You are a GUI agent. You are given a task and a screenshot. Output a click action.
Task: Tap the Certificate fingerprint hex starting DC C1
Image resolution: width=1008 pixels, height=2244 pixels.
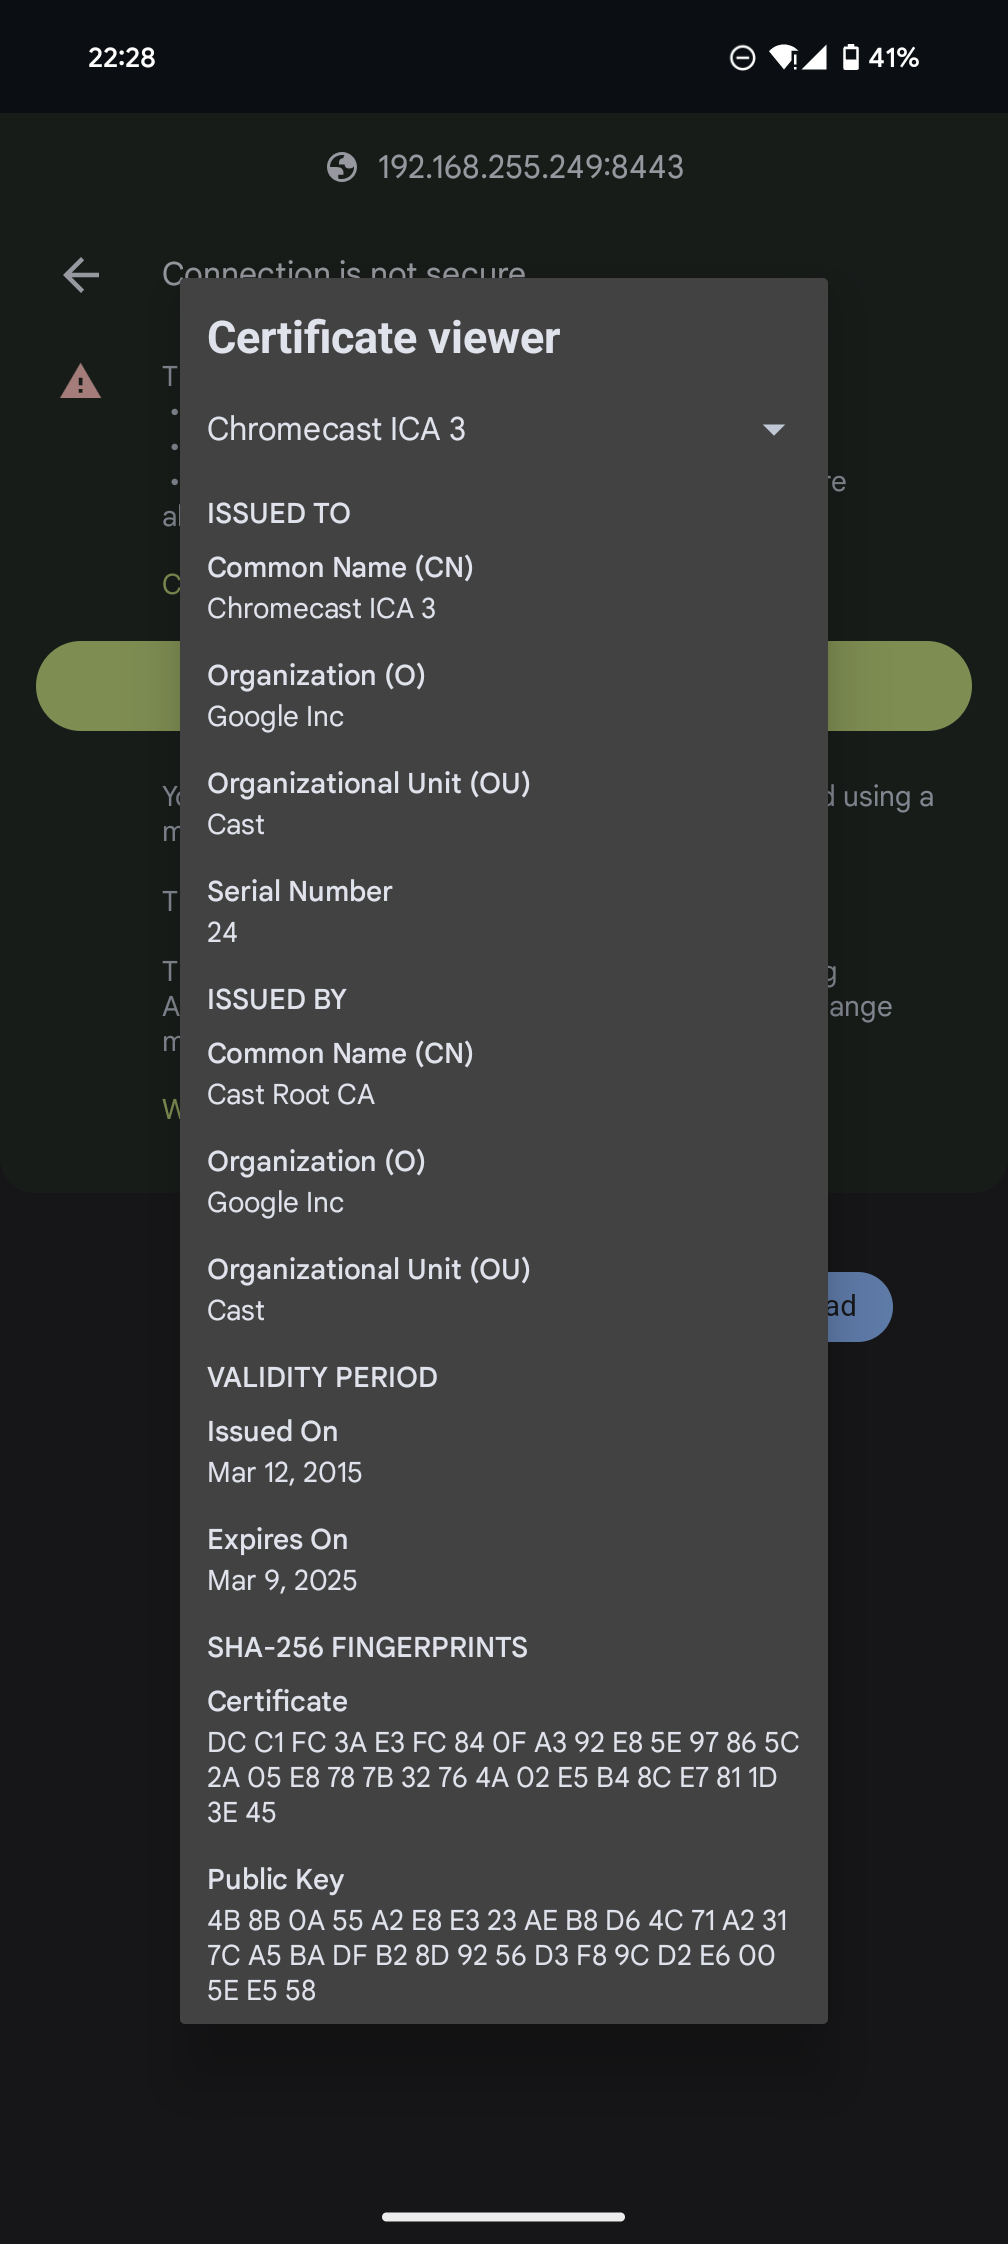click(503, 1777)
